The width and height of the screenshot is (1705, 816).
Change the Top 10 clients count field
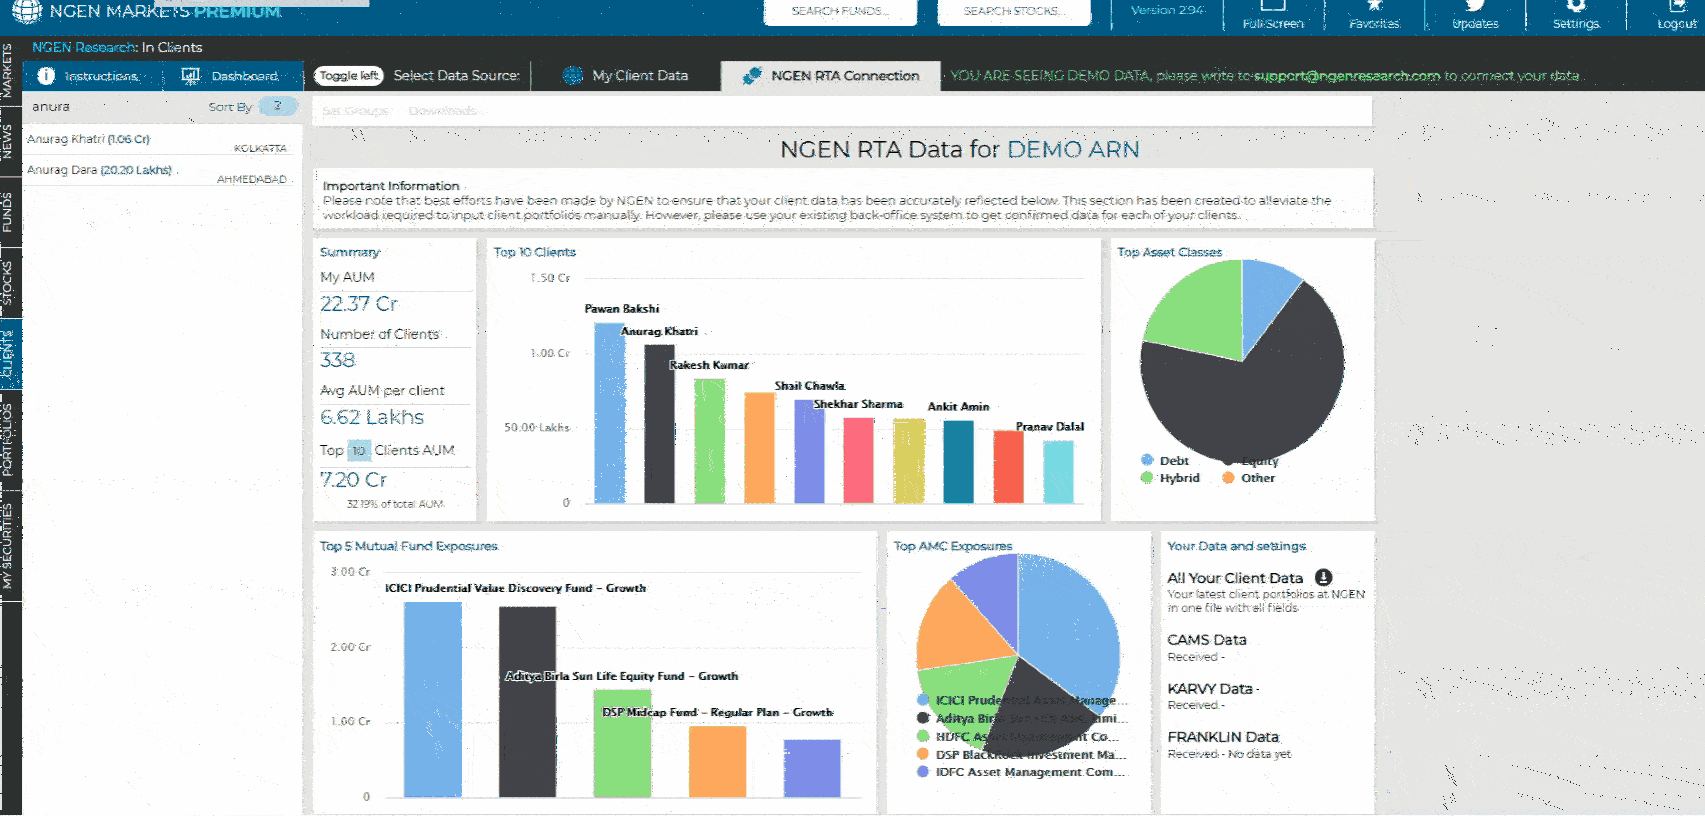[x=358, y=451]
